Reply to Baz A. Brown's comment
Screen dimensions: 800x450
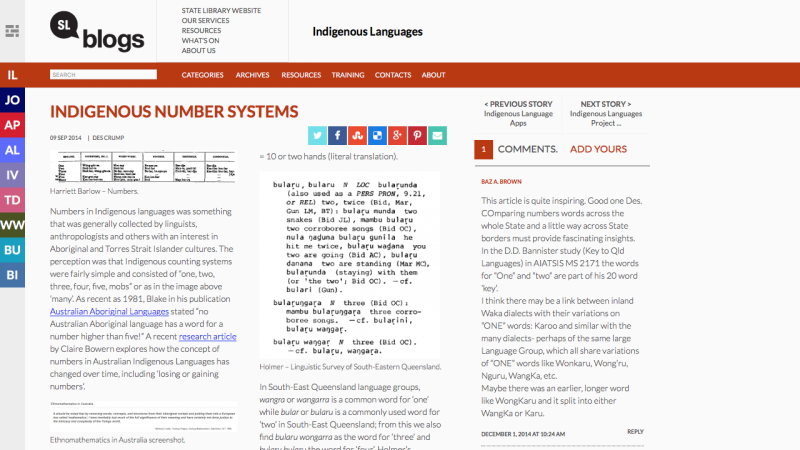[635, 432]
